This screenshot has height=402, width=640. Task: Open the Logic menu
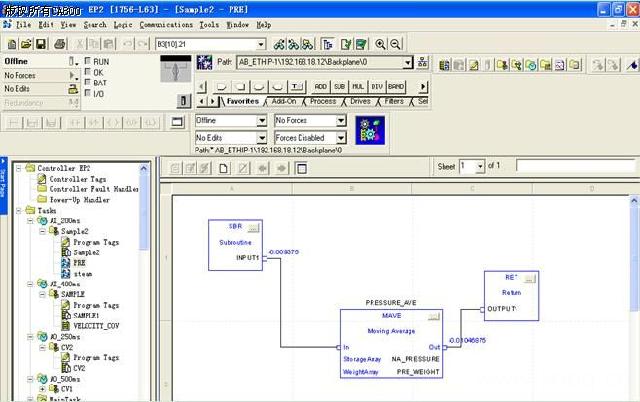(122, 23)
